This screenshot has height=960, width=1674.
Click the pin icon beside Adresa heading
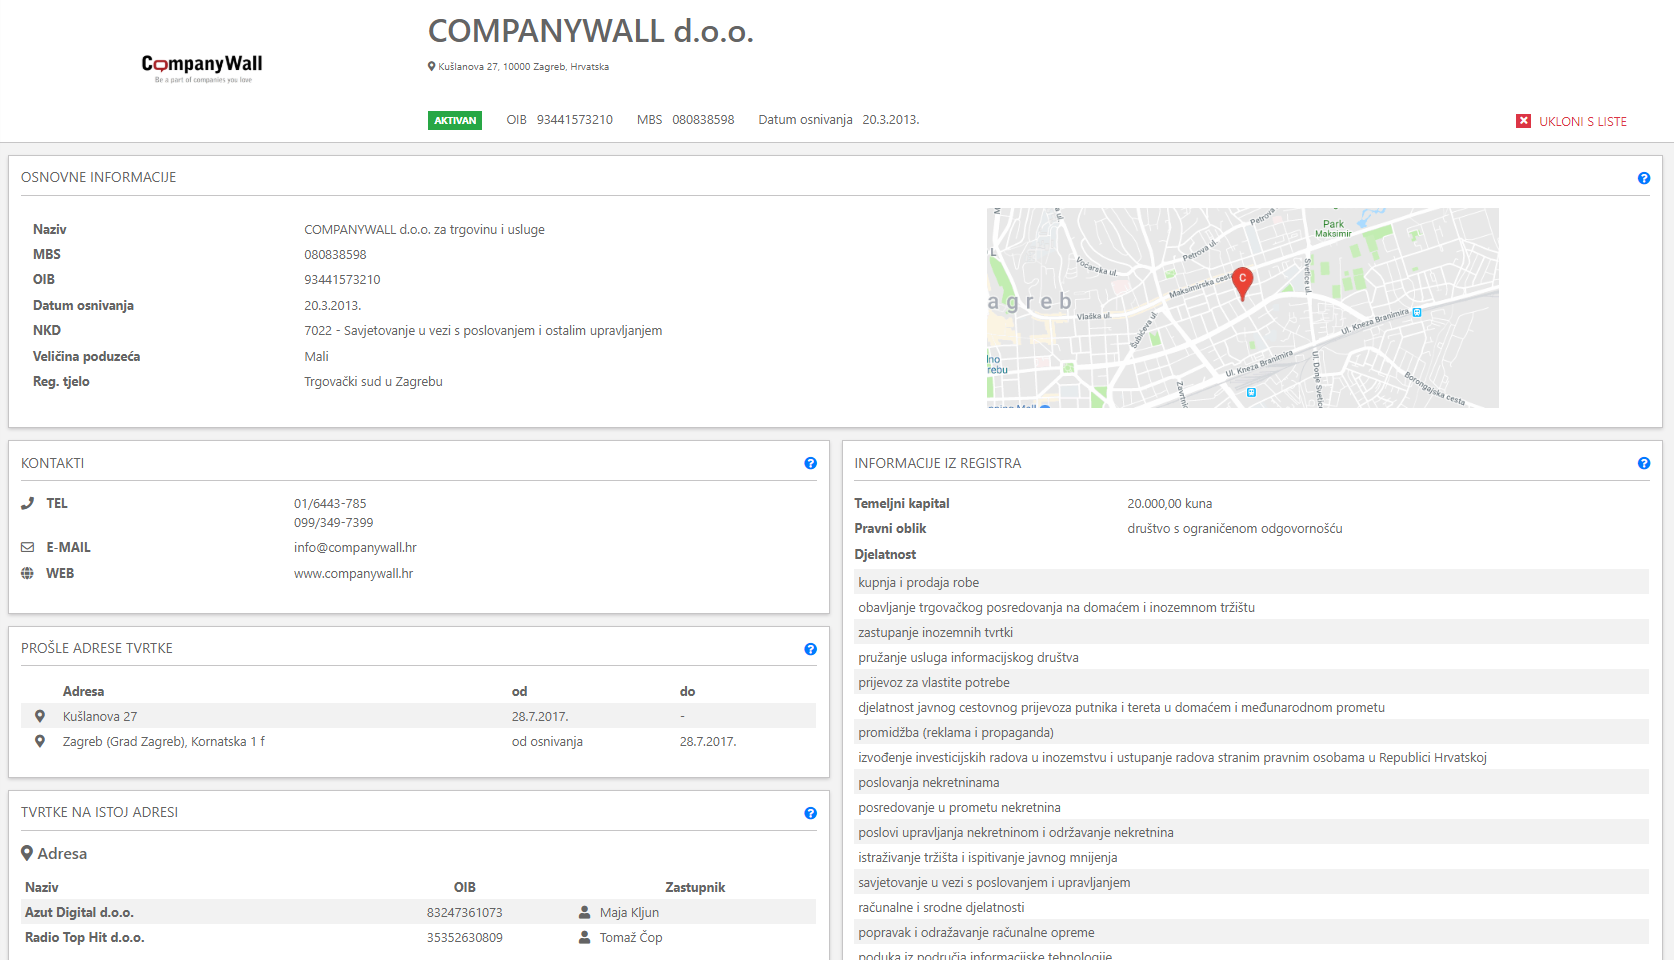click(x=27, y=853)
